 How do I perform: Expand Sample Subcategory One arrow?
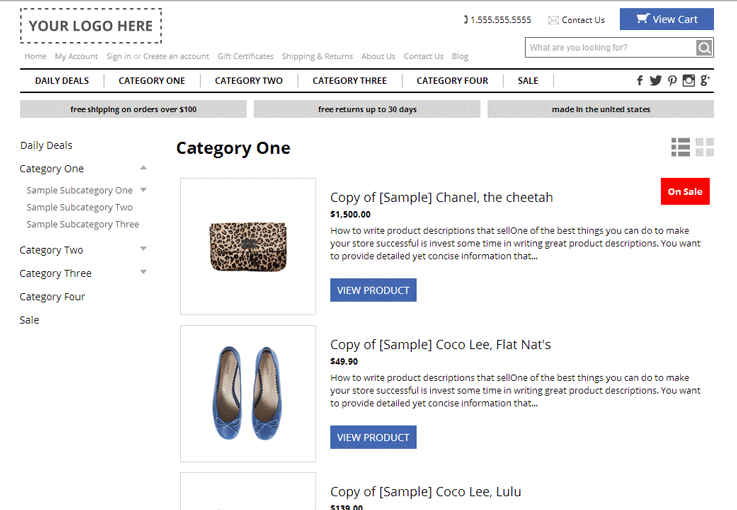click(144, 190)
